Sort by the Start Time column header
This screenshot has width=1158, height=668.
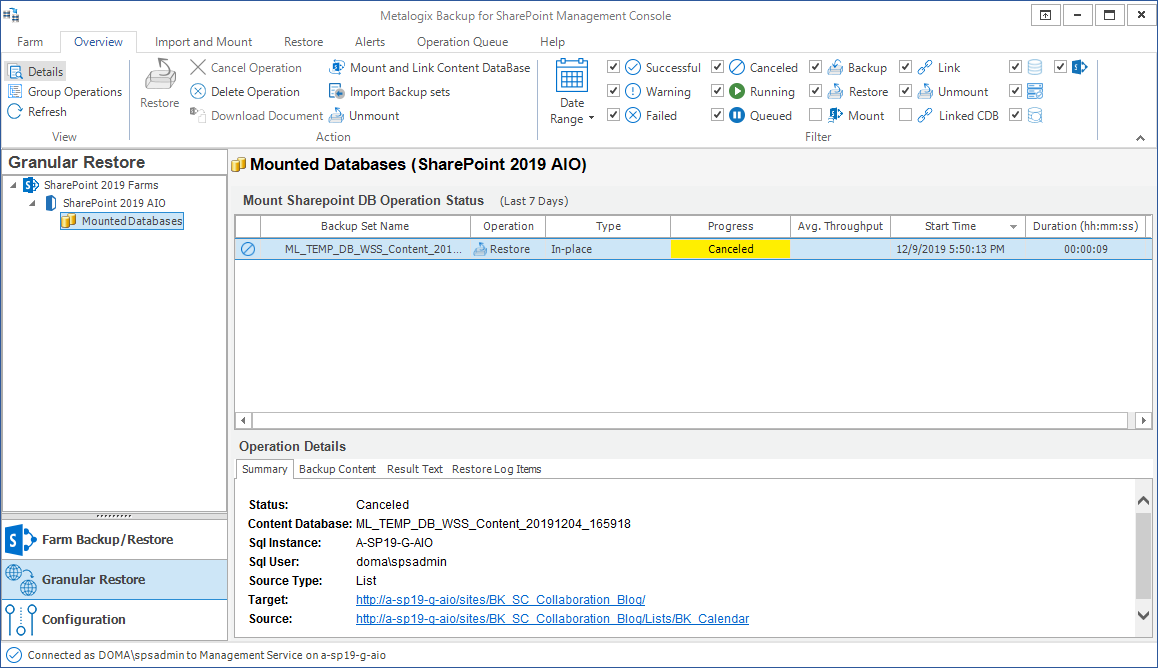[950, 226]
